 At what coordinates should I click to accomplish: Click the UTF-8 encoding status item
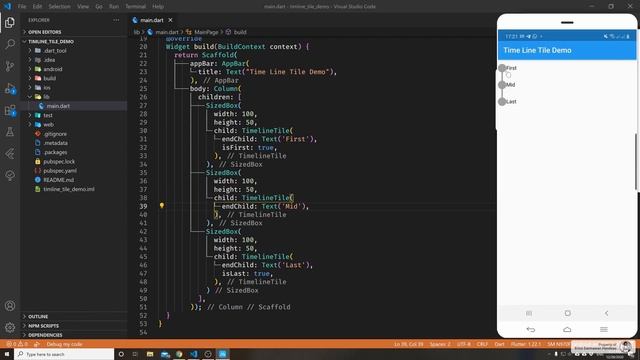coord(464,344)
